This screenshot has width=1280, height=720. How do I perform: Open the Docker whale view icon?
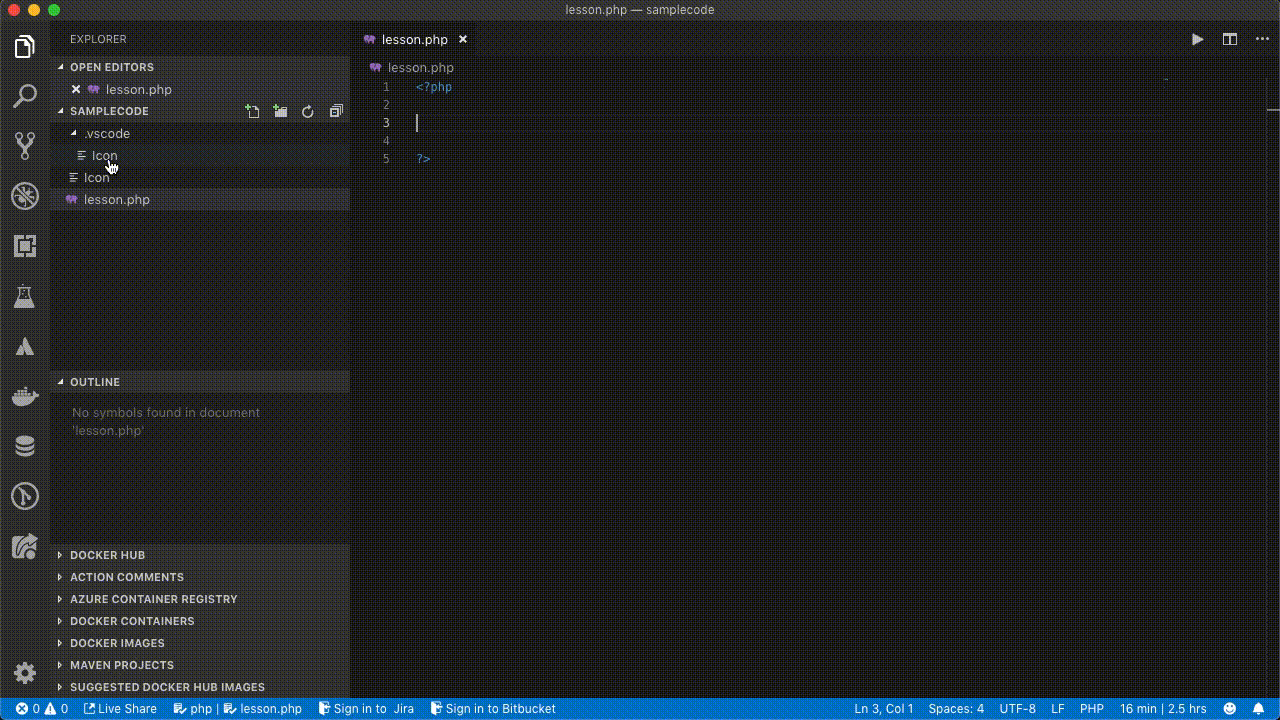tap(25, 397)
